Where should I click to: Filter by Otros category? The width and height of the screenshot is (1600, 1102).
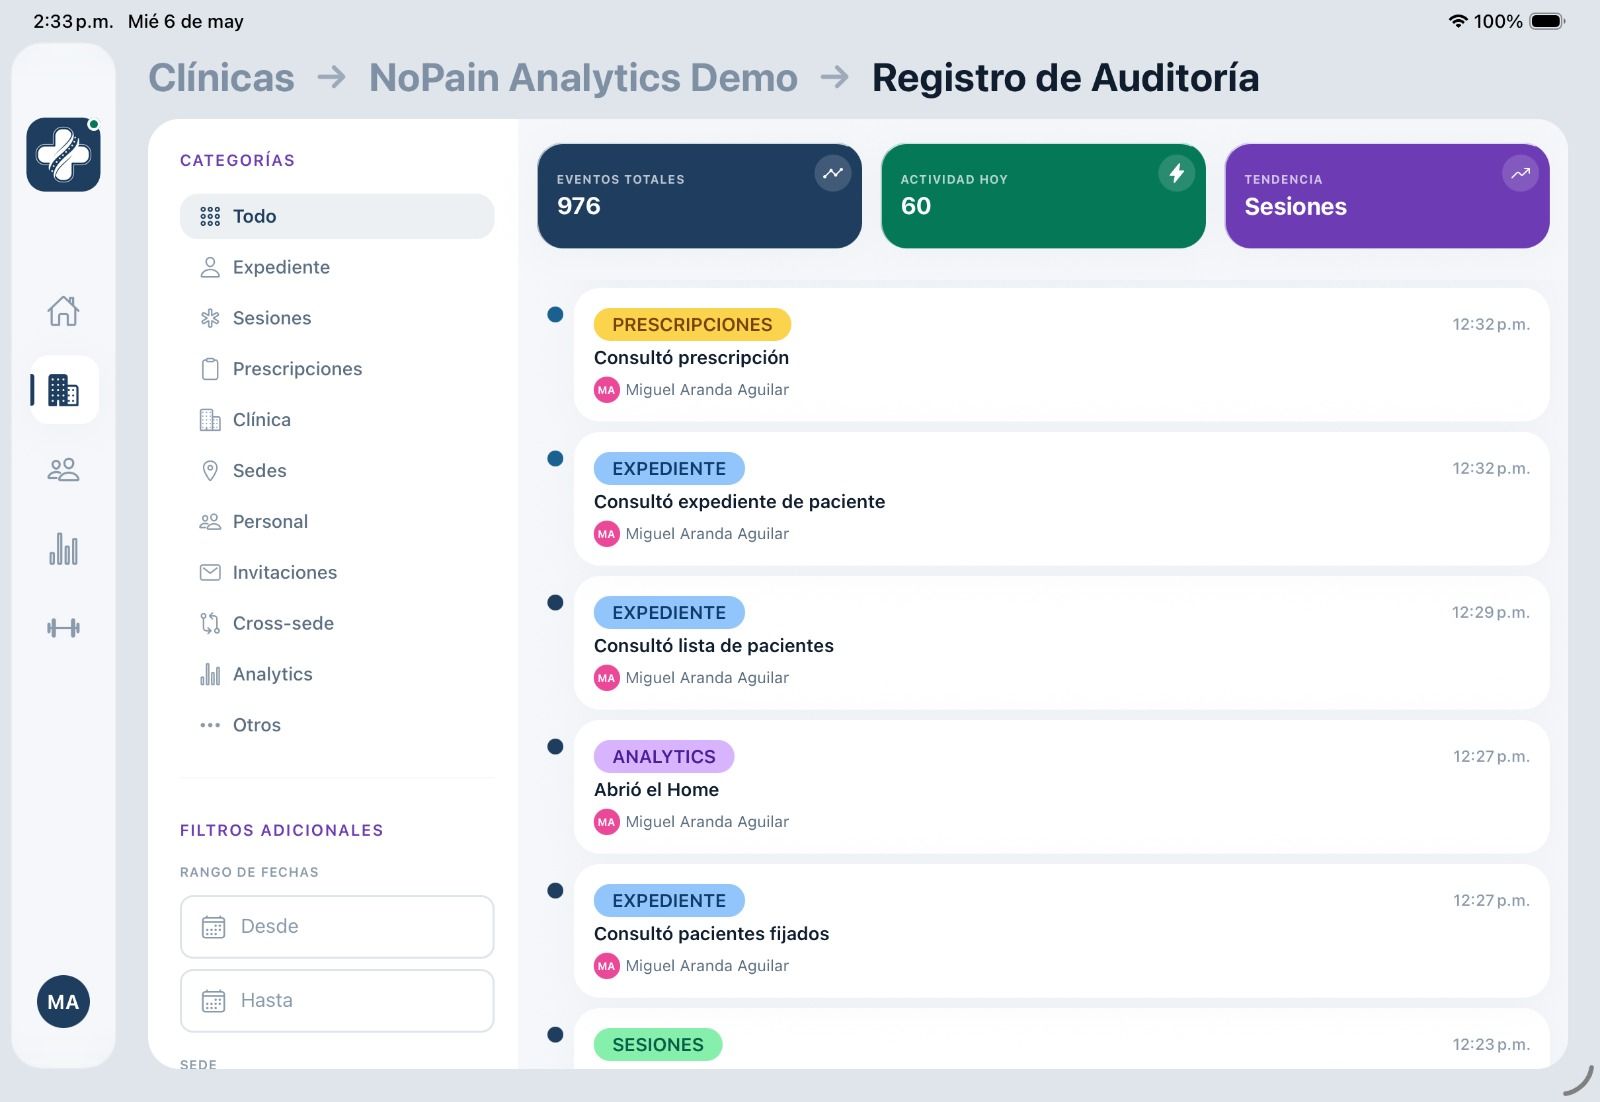[337, 726]
